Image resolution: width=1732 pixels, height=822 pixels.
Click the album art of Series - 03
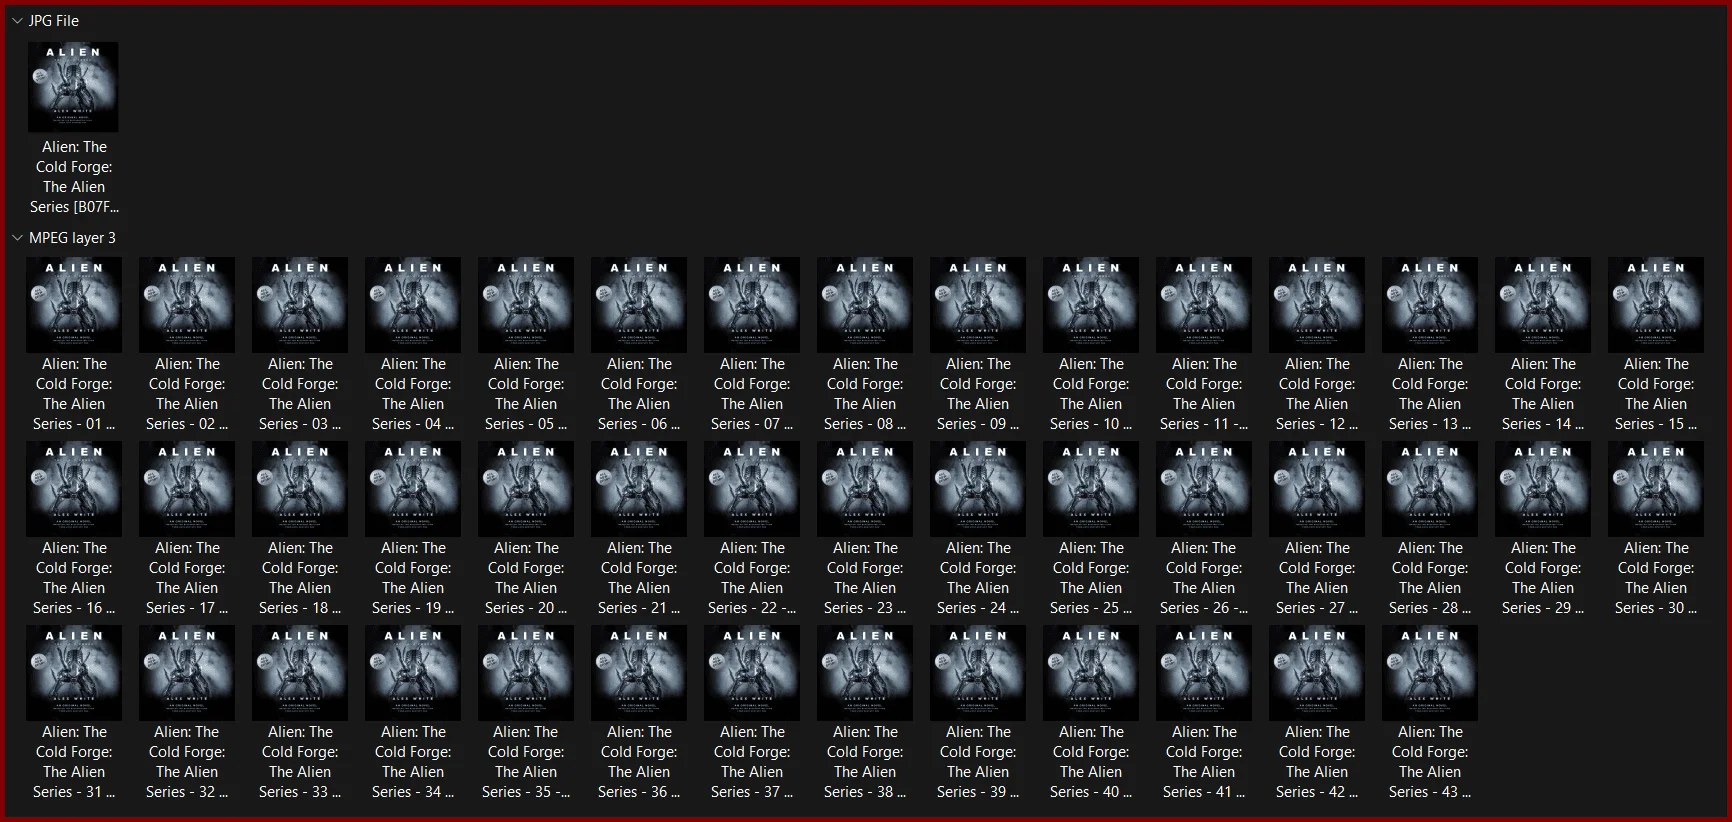tap(300, 305)
